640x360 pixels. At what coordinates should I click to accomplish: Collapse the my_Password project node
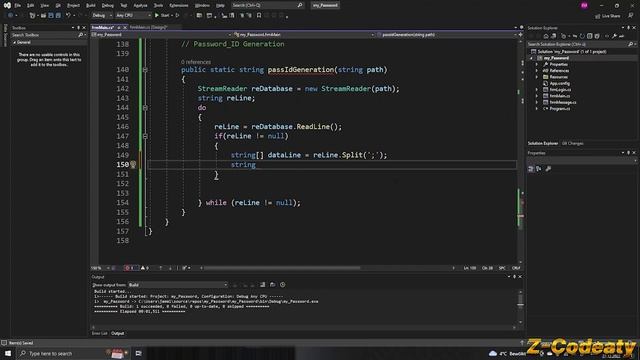coord(531,58)
